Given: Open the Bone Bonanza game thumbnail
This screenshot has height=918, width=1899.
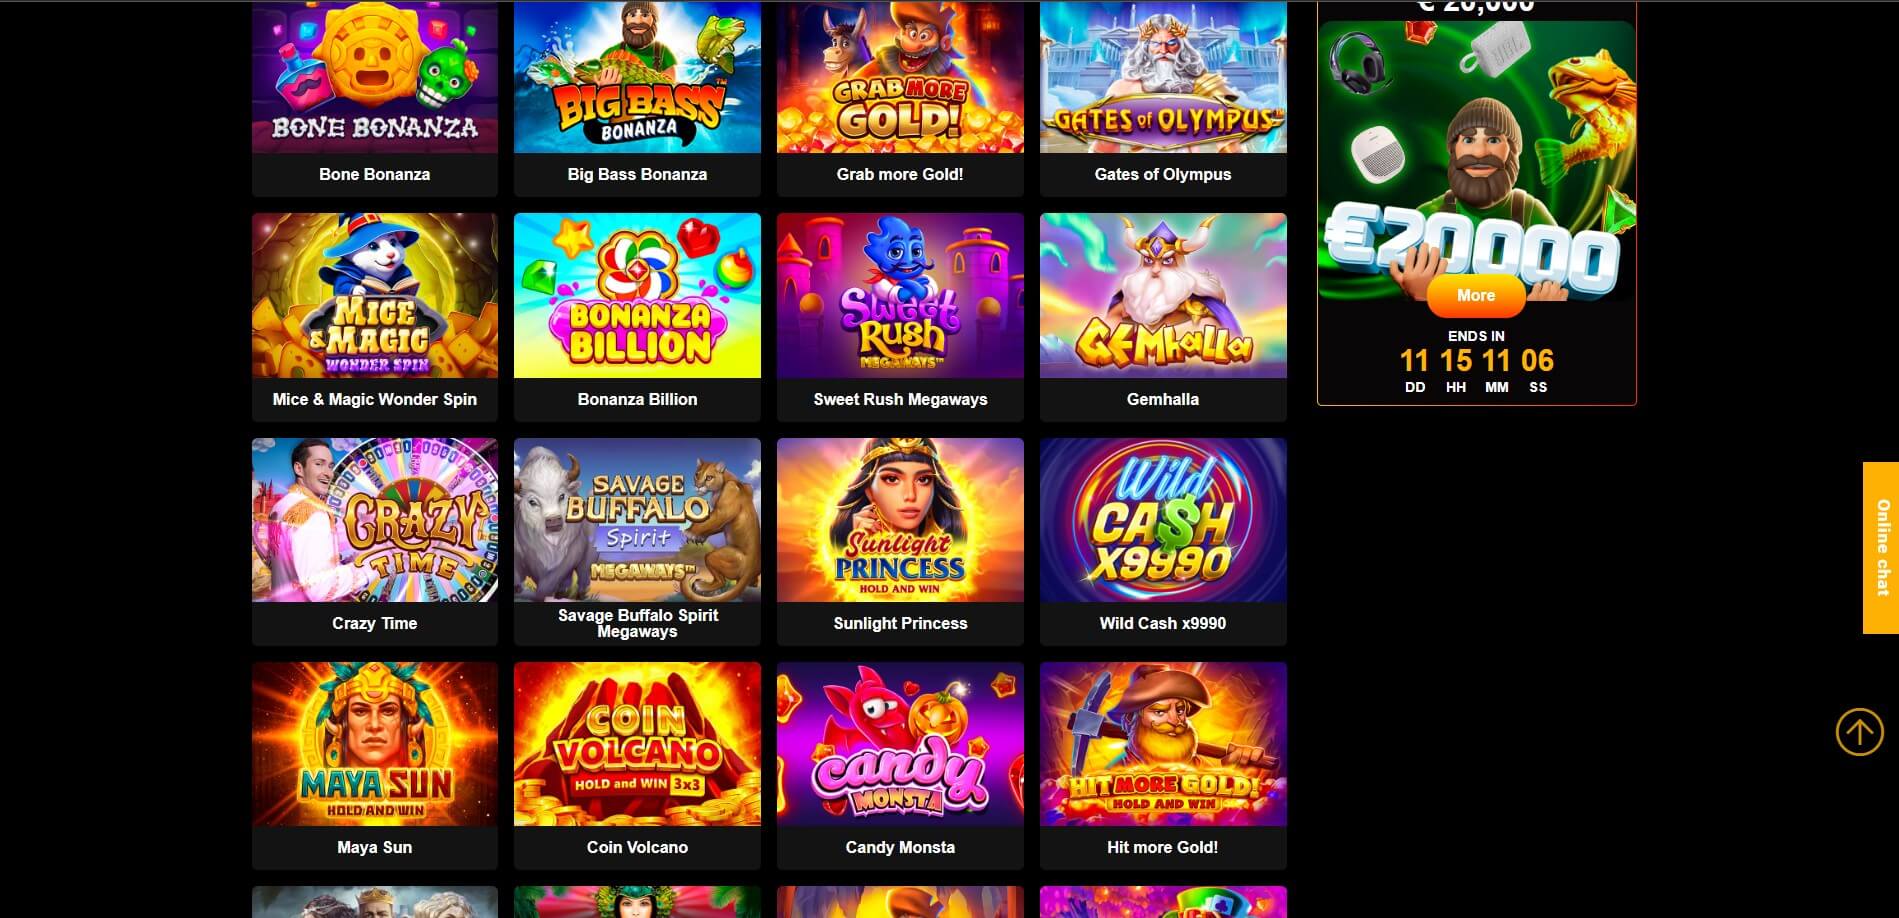Looking at the screenshot, I should pos(375,77).
